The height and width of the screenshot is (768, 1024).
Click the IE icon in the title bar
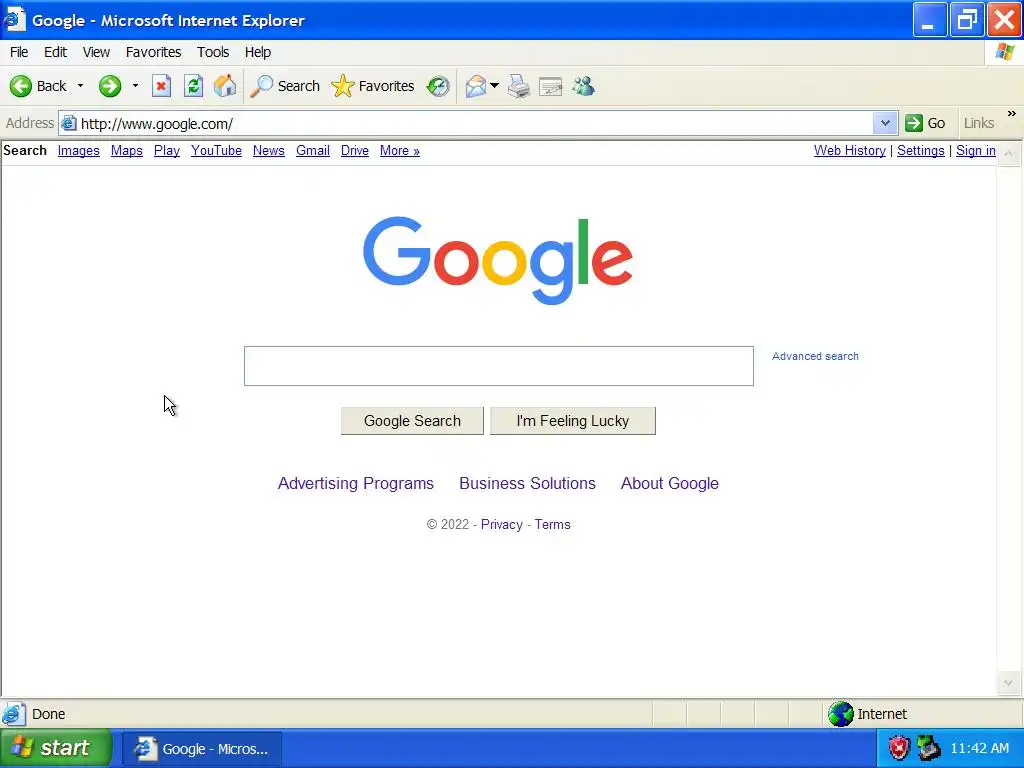[14, 20]
